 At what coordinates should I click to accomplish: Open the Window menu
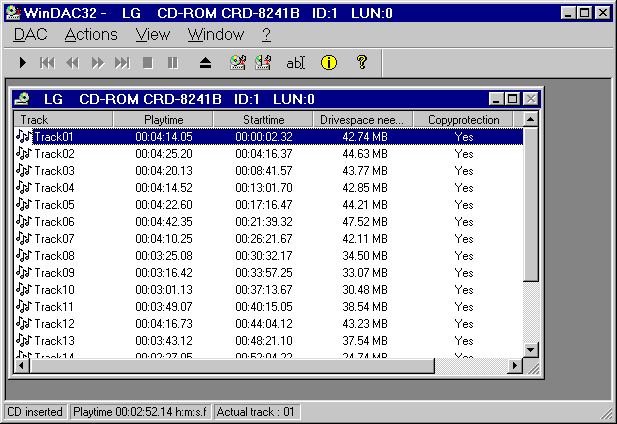pos(215,34)
